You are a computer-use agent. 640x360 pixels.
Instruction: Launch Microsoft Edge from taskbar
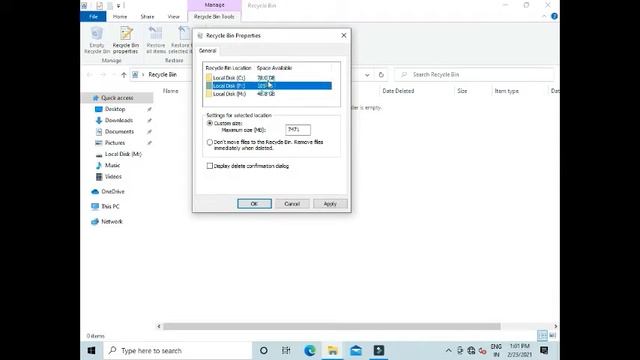(310, 351)
